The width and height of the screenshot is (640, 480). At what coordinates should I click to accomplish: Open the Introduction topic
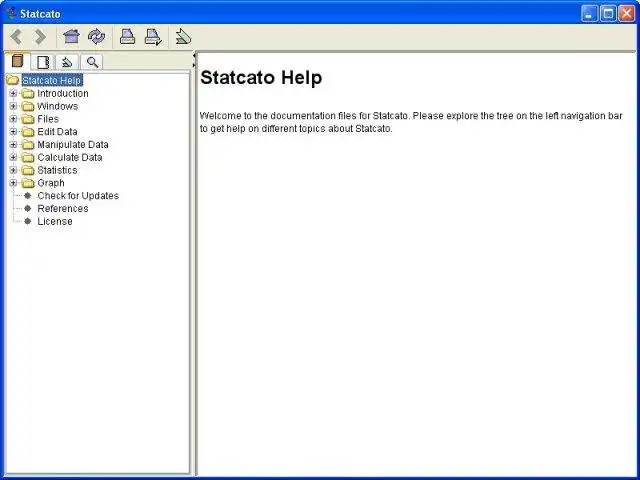pyautogui.click(x=63, y=93)
